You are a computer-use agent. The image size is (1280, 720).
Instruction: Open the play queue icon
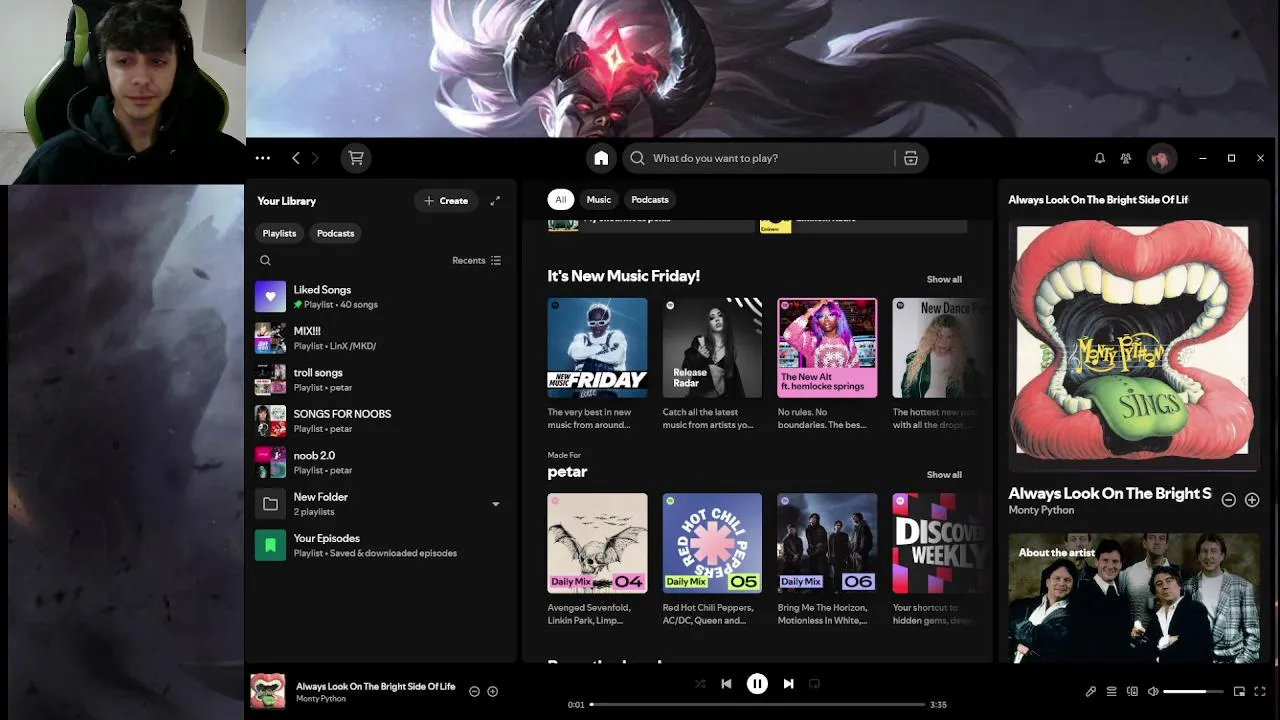pyautogui.click(x=1111, y=691)
